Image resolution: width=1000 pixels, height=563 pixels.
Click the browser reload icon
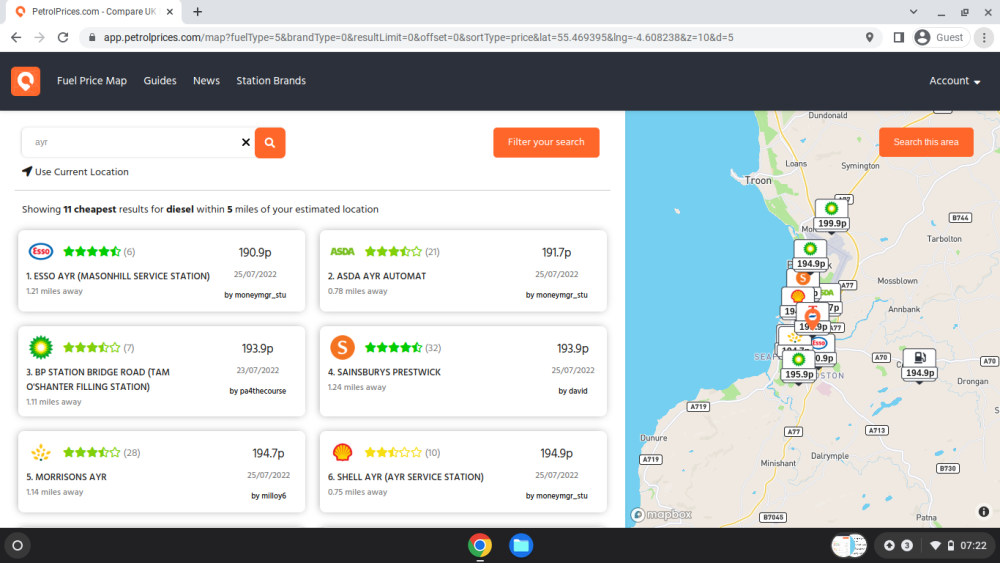point(62,38)
